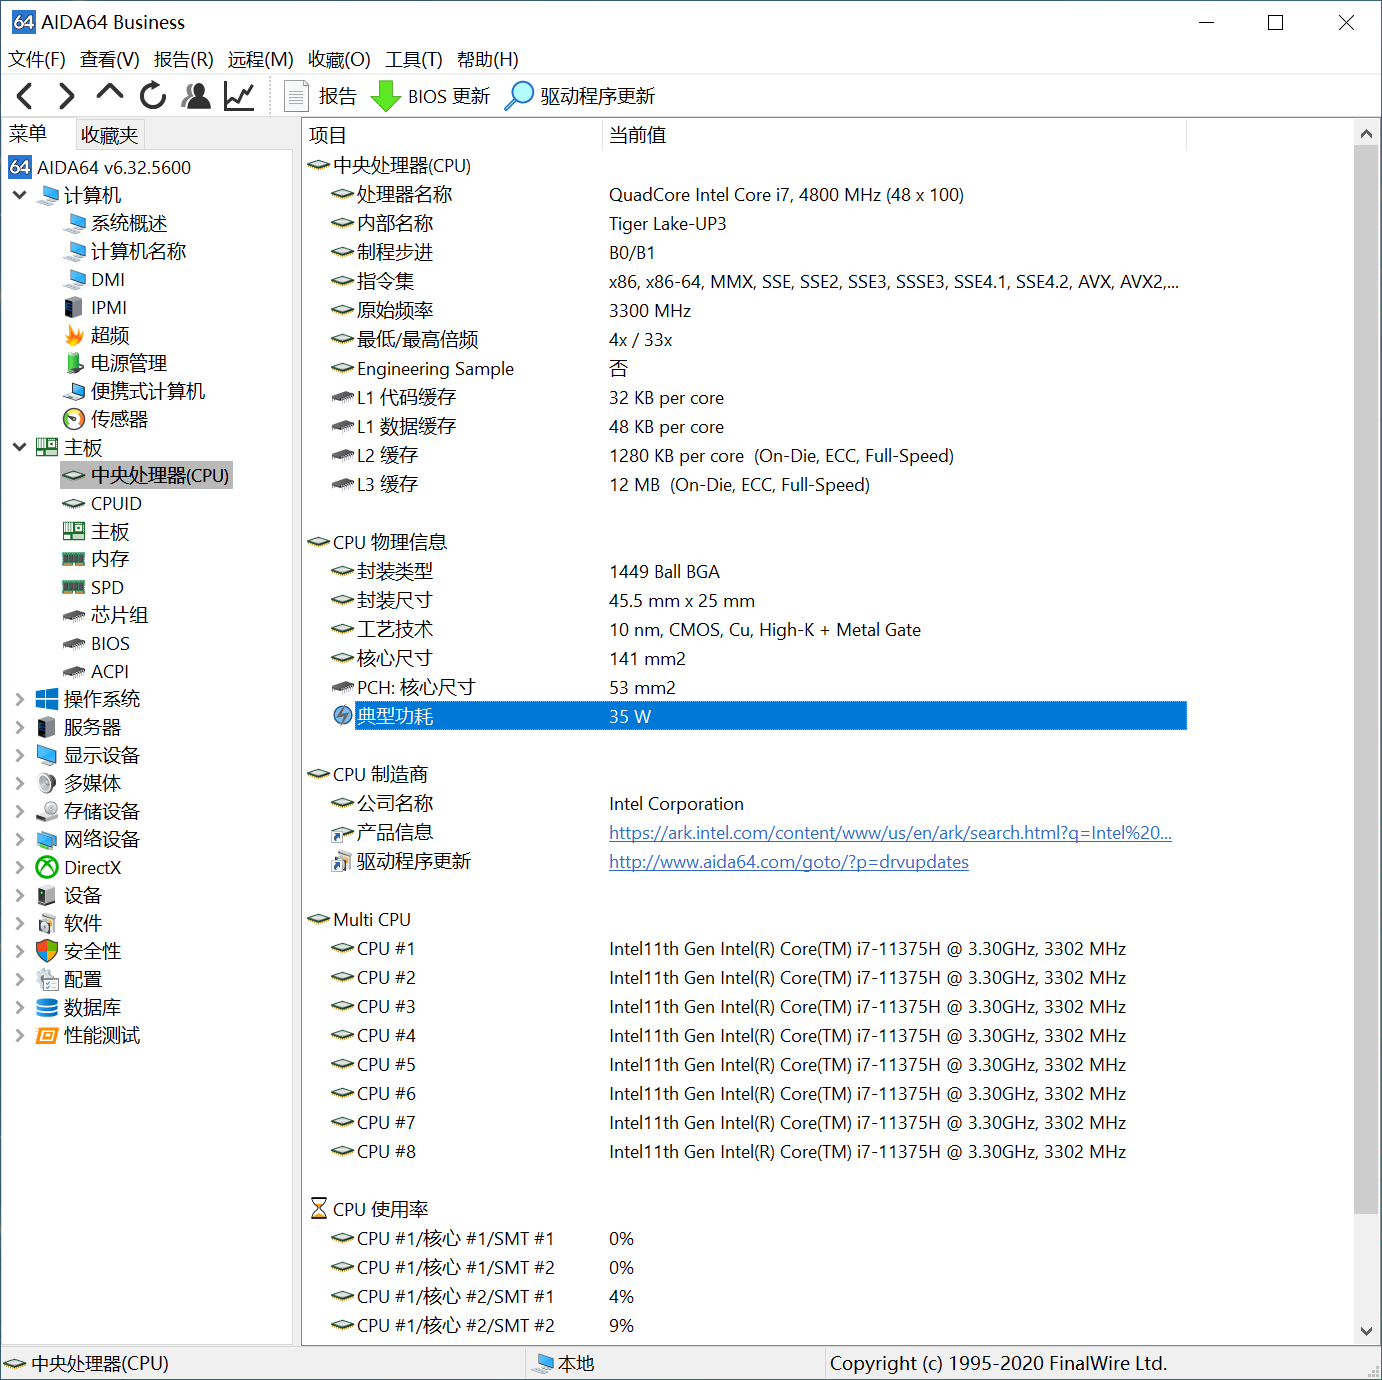The image size is (1382, 1380).
Task: Go back with the left arrow toolbar icon
Action: (x=26, y=96)
